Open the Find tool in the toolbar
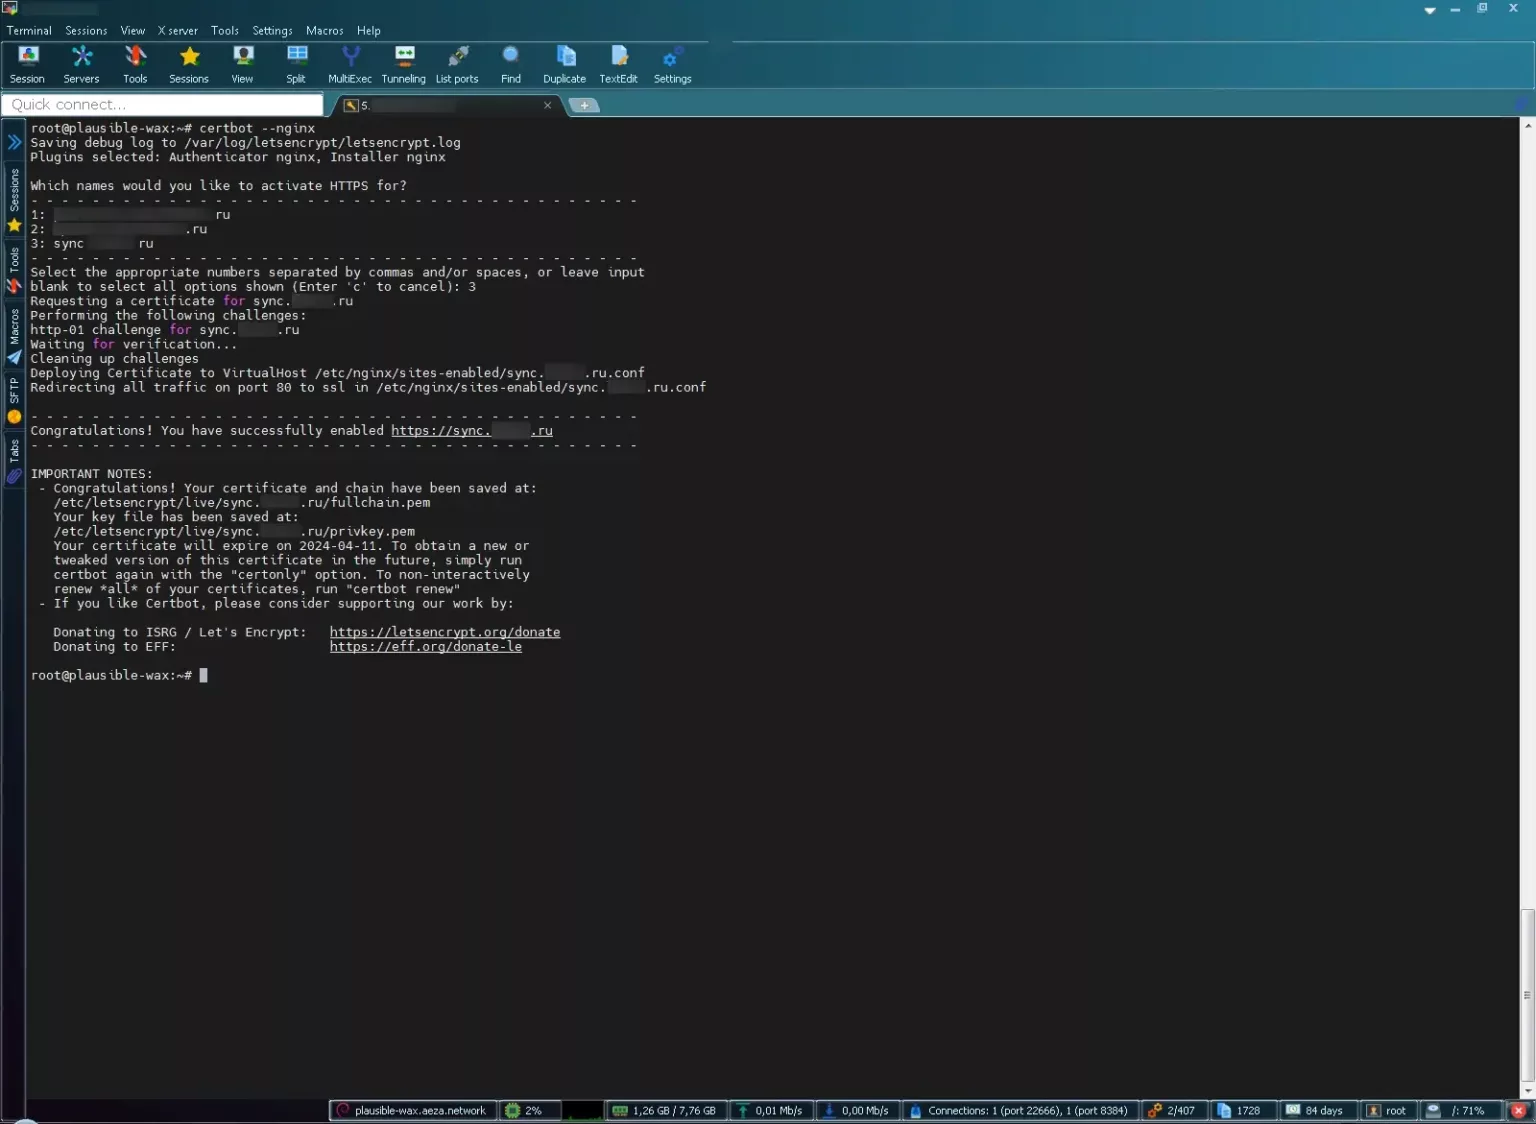 pos(511,64)
